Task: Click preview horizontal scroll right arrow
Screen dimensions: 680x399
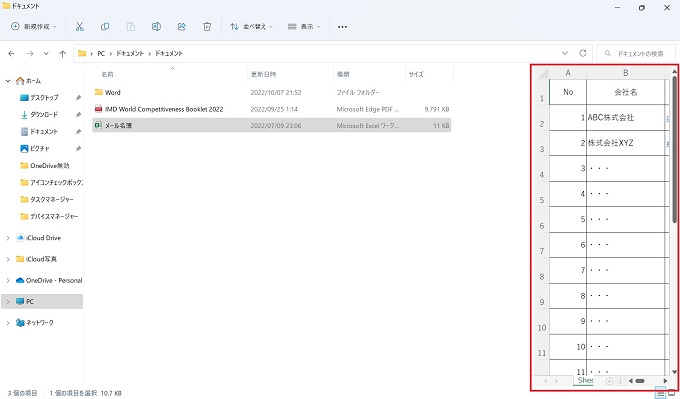Action: click(x=666, y=381)
